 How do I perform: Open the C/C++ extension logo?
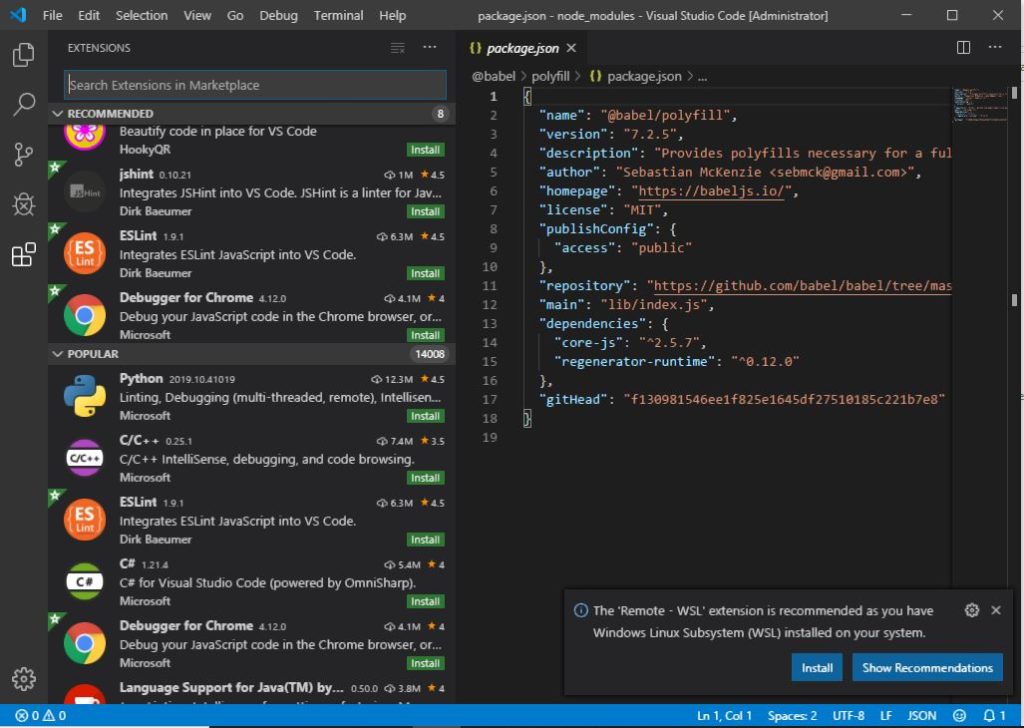click(x=85, y=458)
